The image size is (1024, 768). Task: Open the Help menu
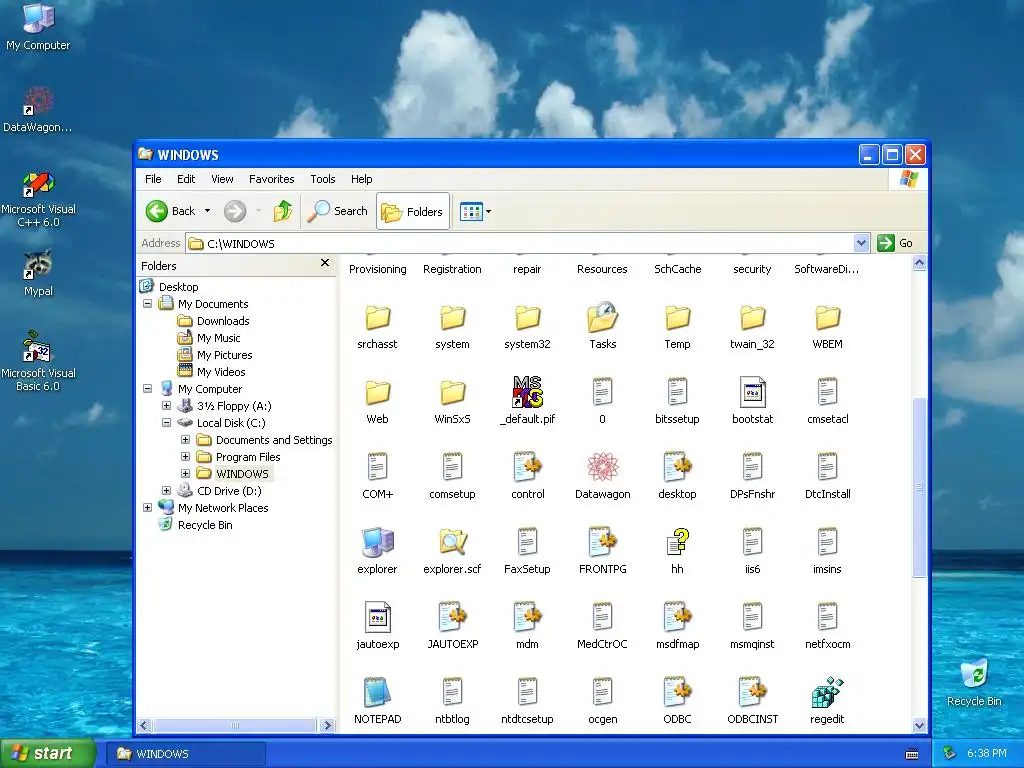pyautogui.click(x=361, y=179)
